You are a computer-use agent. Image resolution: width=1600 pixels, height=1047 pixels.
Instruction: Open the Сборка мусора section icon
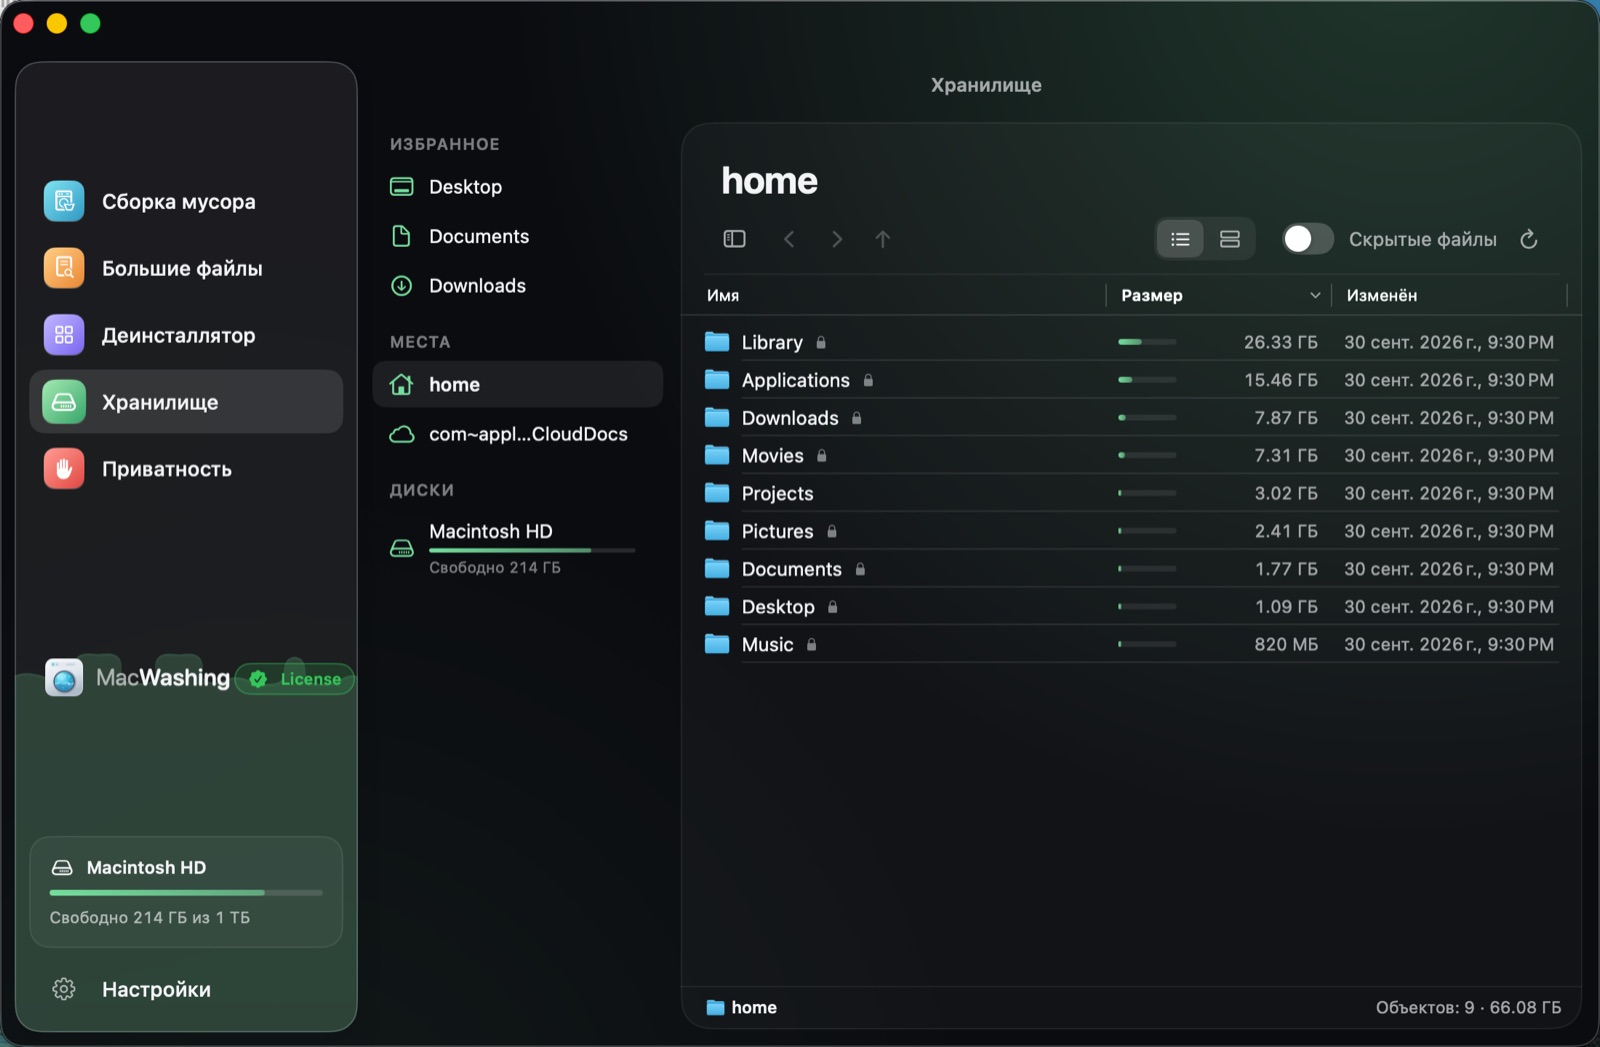click(x=64, y=201)
